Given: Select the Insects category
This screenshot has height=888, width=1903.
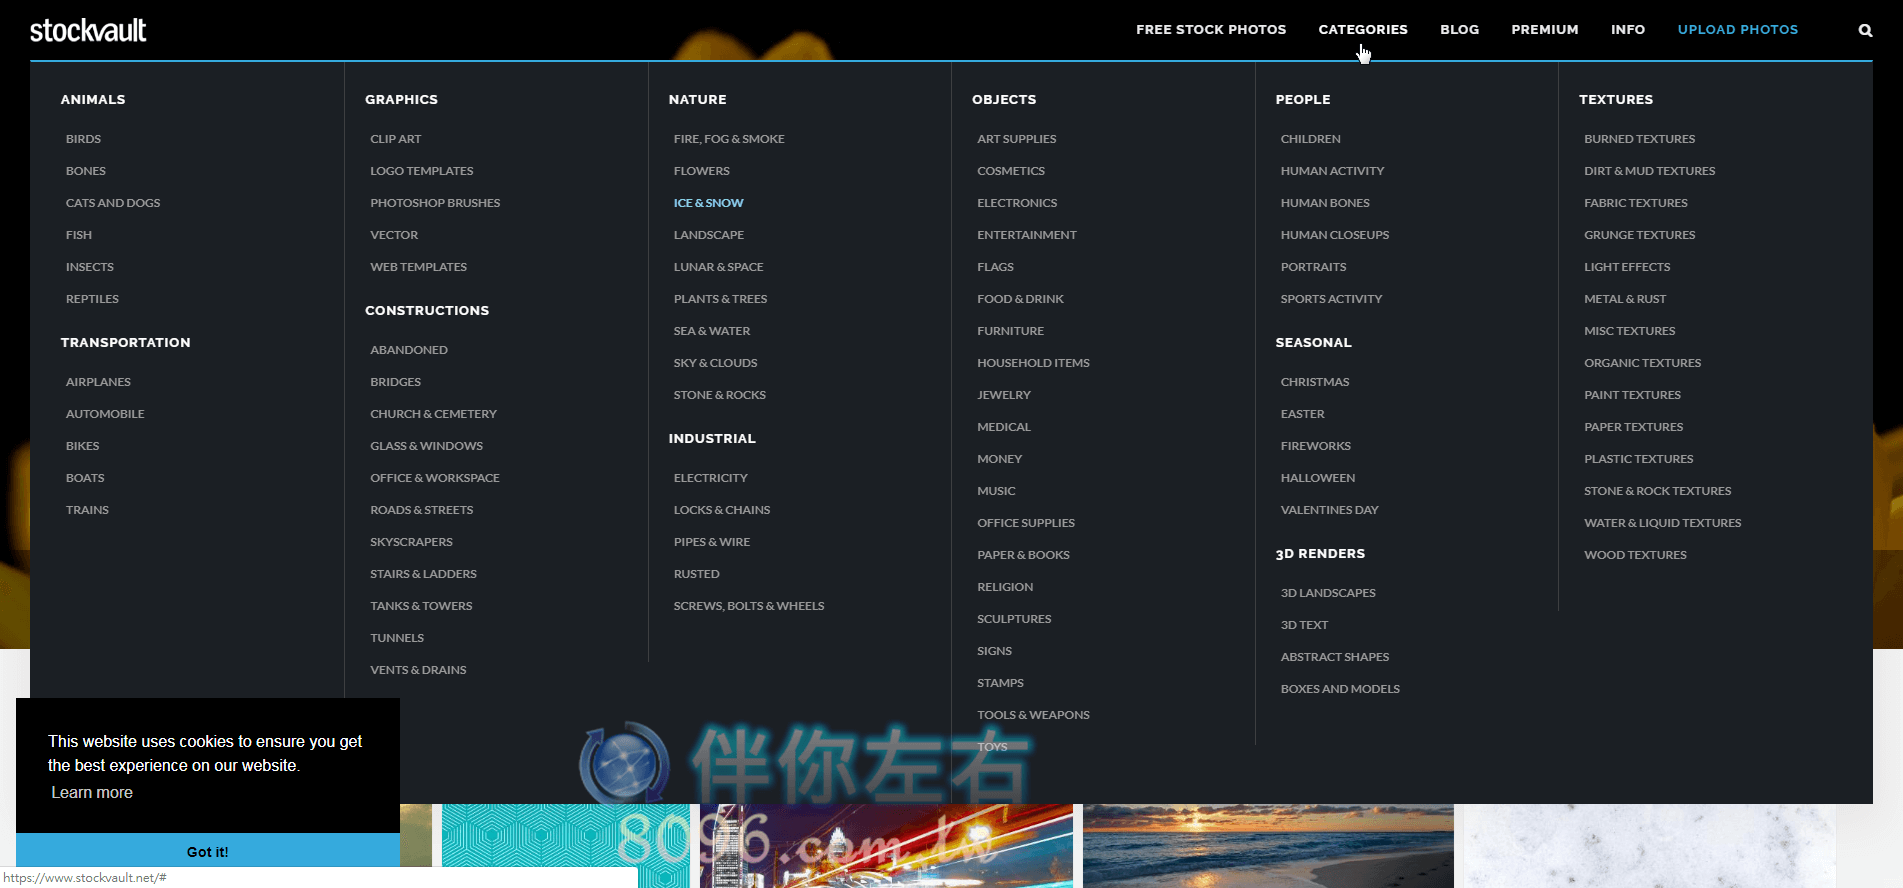Looking at the screenshot, I should coord(90,267).
